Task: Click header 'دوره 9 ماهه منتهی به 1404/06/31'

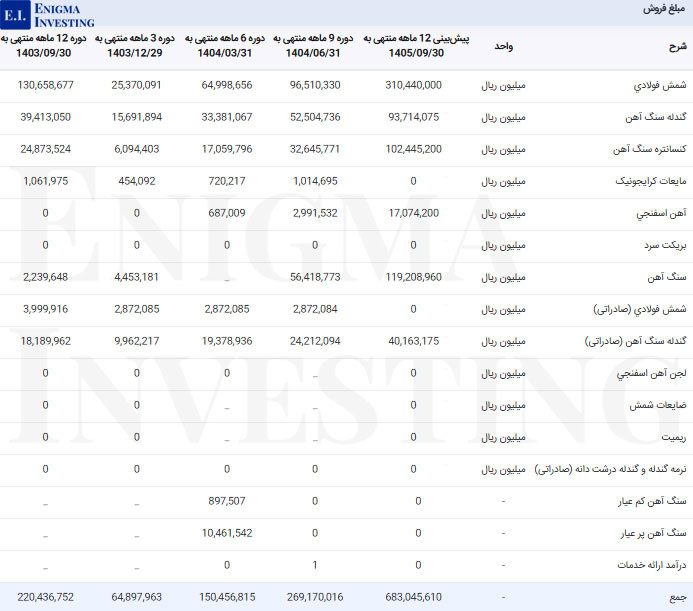Action: (x=313, y=46)
